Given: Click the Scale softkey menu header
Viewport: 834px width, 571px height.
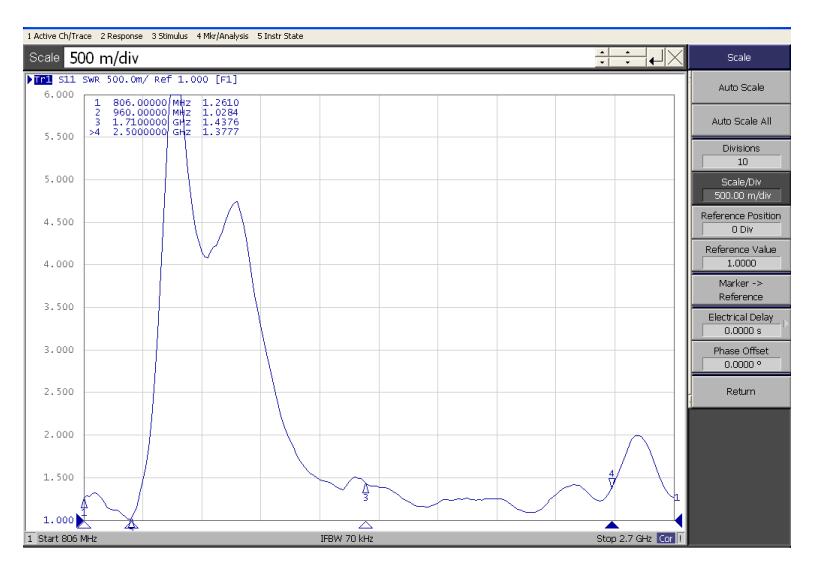Looking at the screenshot, I should tap(739, 57).
